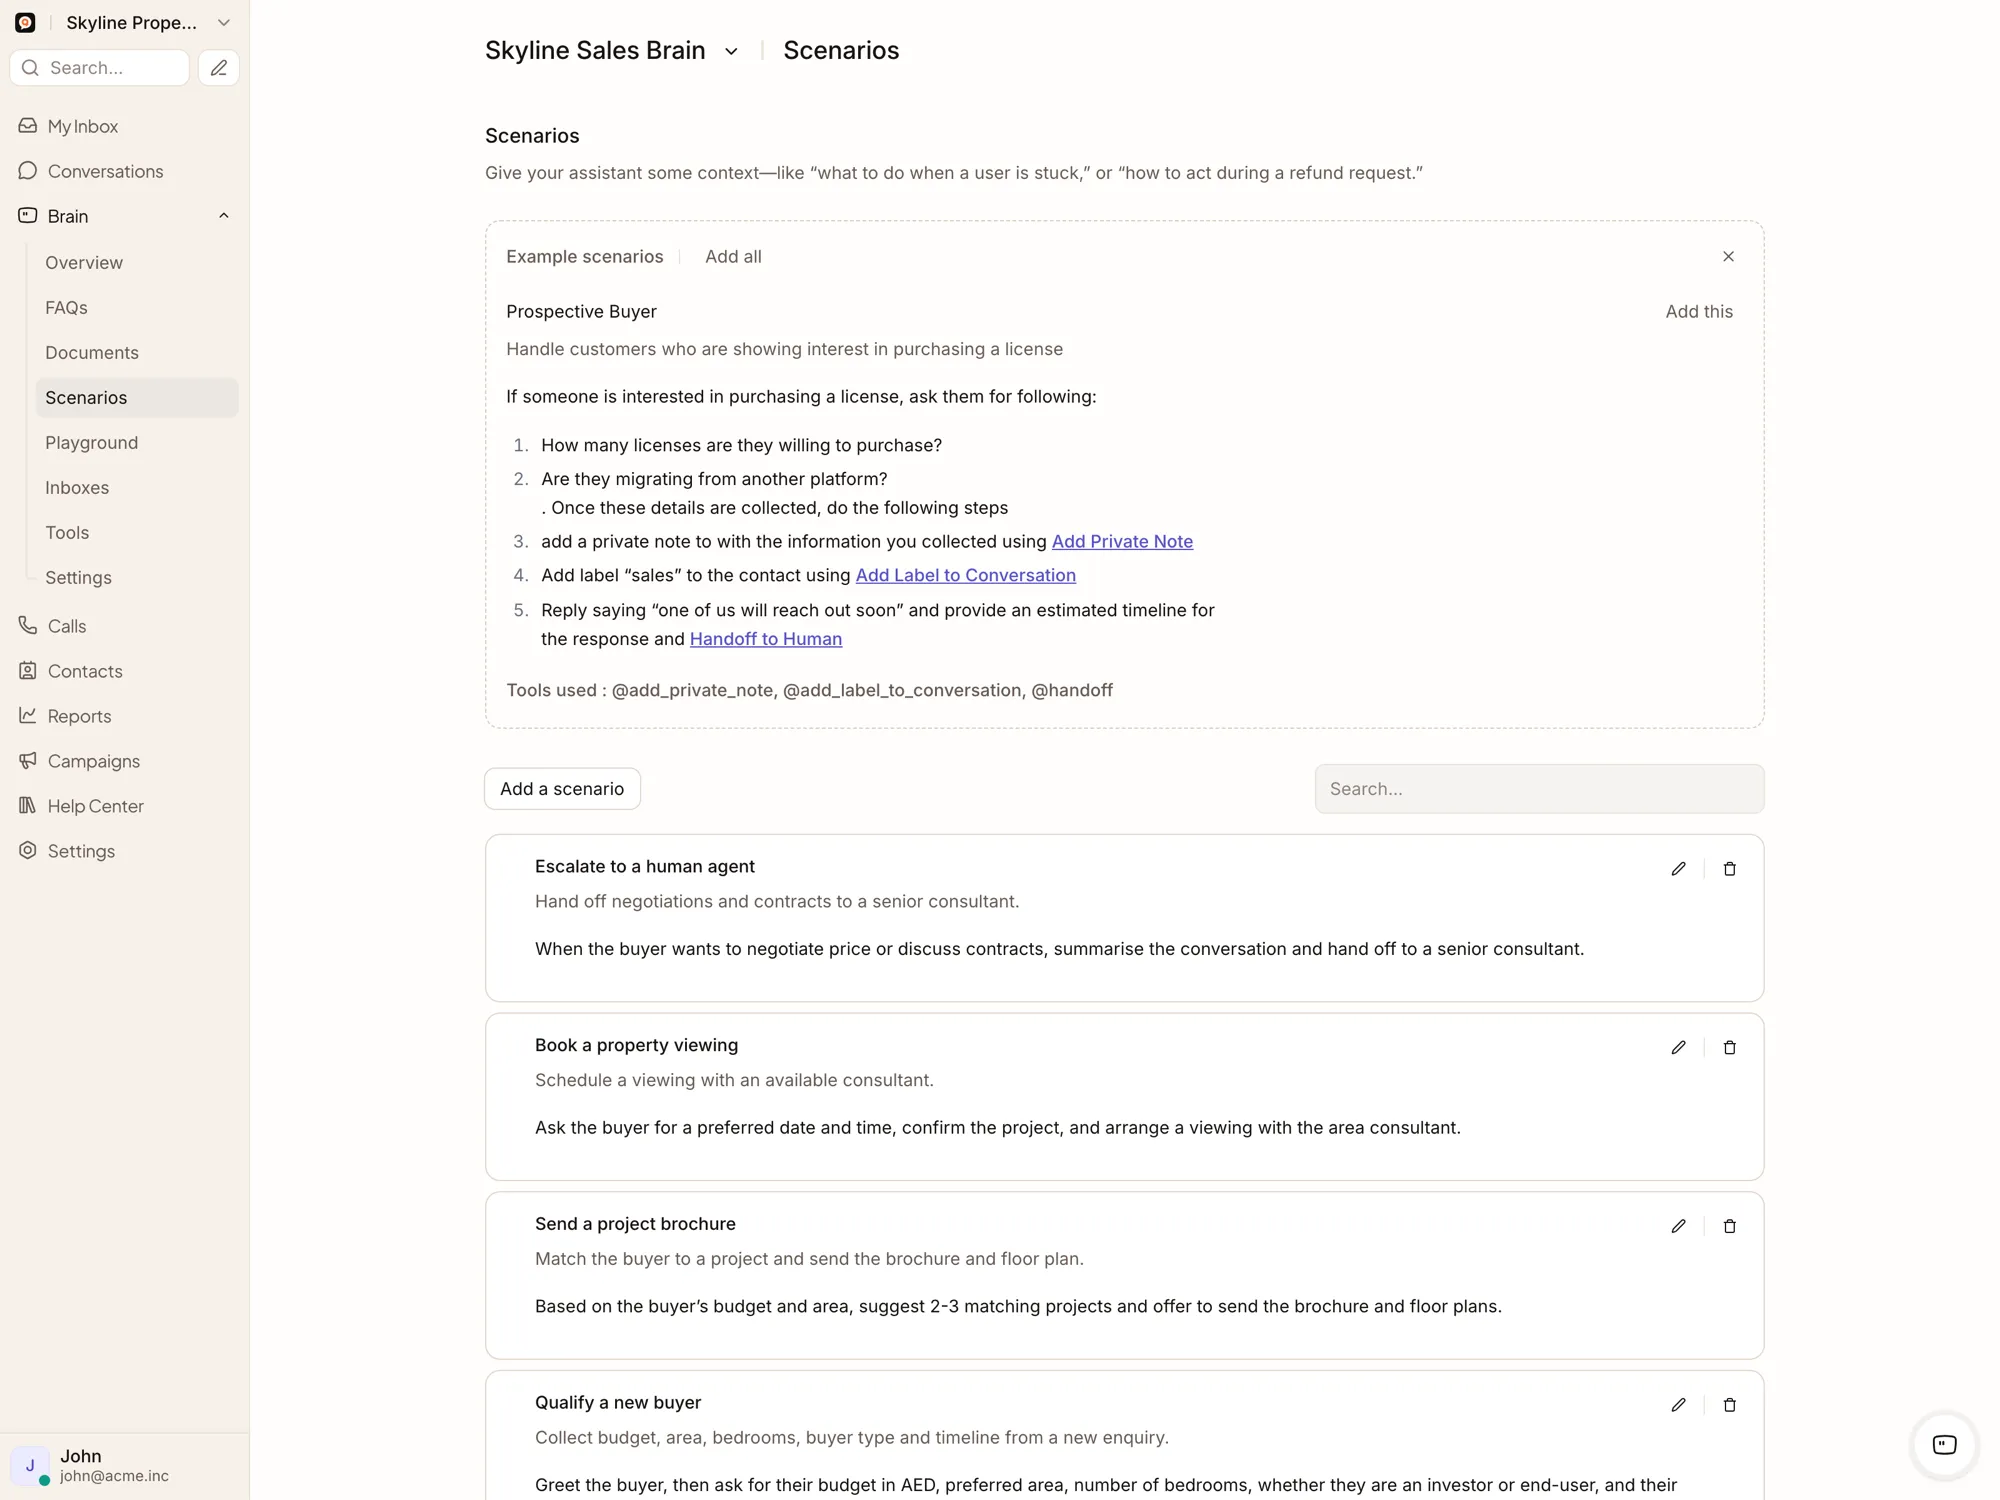The width and height of the screenshot is (2000, 1500).
Task: Delete the Book a property viewing scenario
Action: pos(1729,1047)
